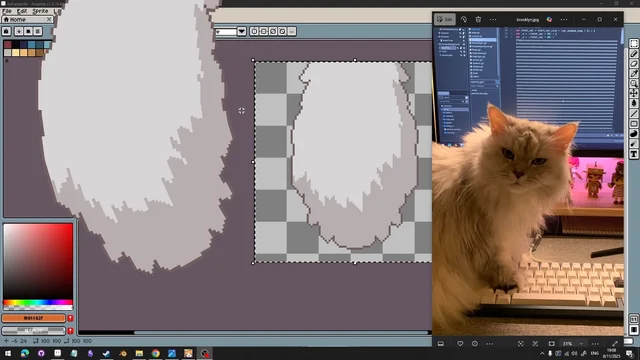Open the Sprite menu
Image resolution: width=640 pixels, height=360 pixels.
pos(40,11)
